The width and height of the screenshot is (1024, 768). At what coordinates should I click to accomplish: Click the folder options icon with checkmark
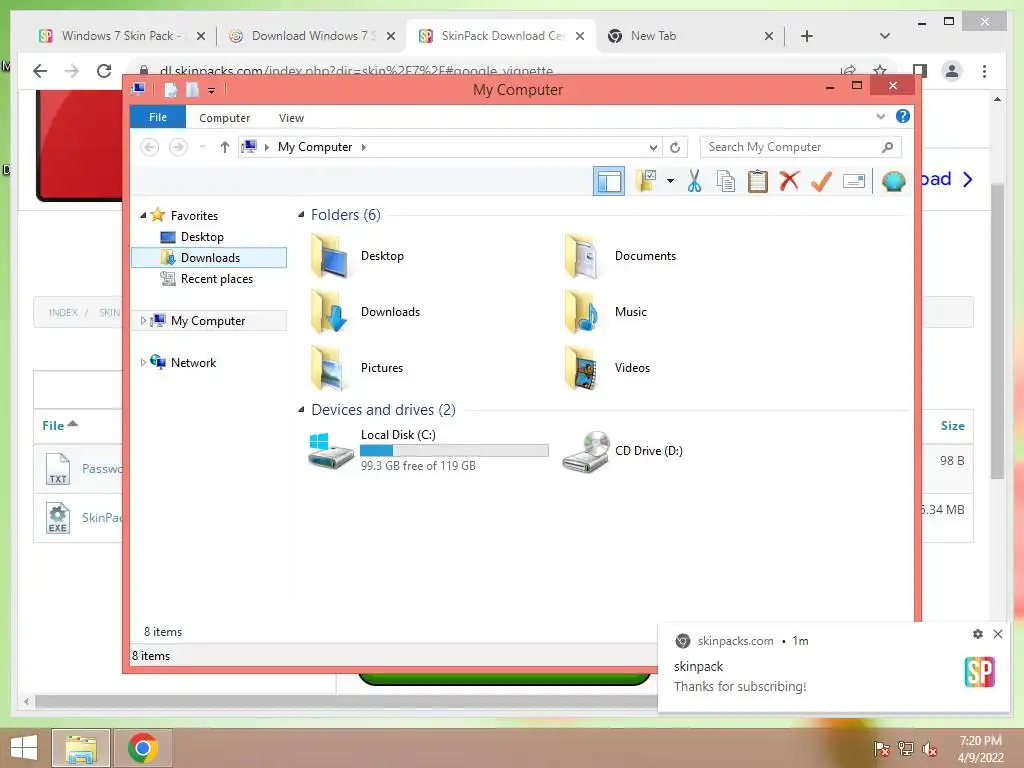tap(646, 181)
